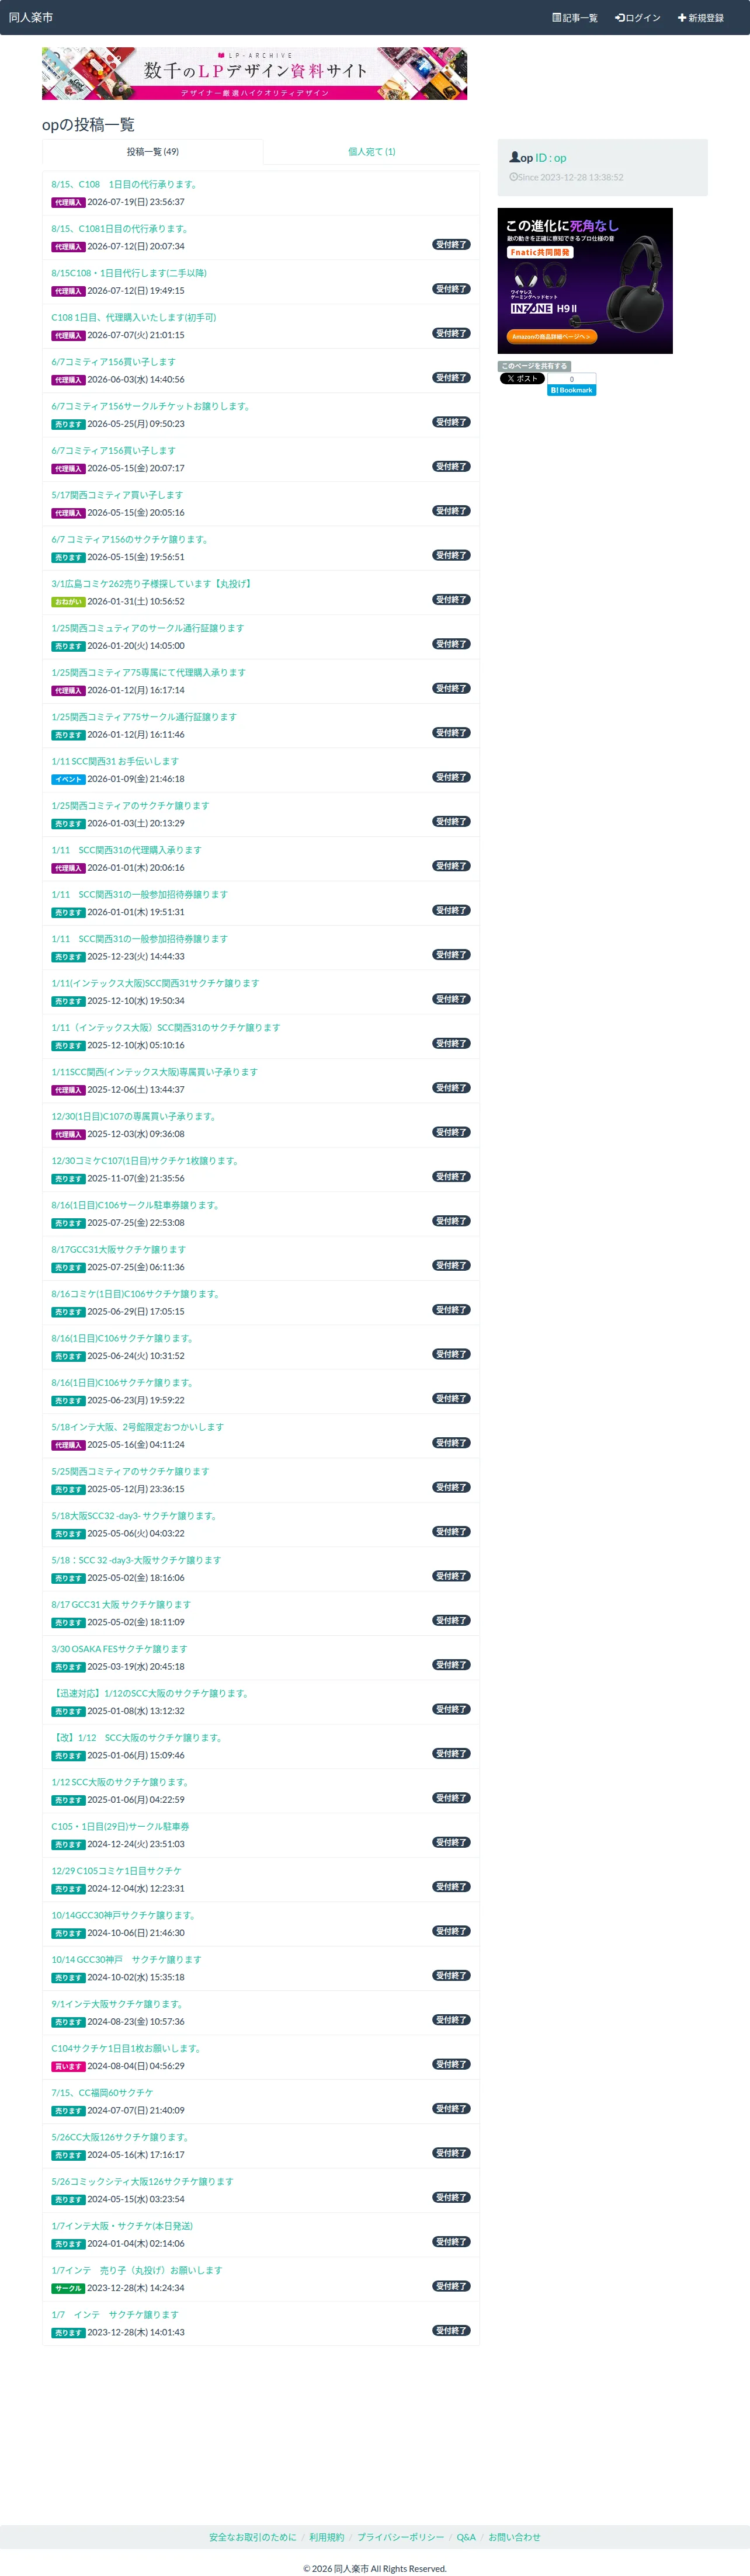Click the X ポスト share button
The image size is (750, 2576).
point(522,379)
